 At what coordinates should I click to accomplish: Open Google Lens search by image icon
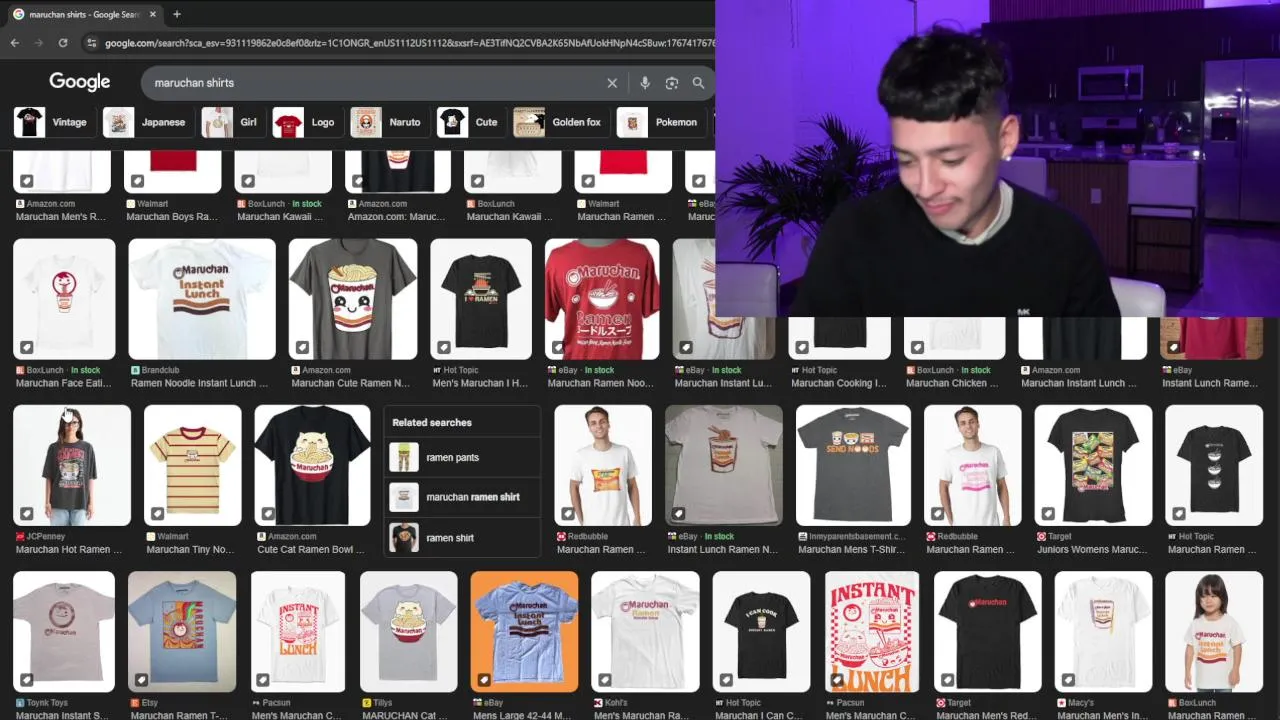tap(672, 83)
